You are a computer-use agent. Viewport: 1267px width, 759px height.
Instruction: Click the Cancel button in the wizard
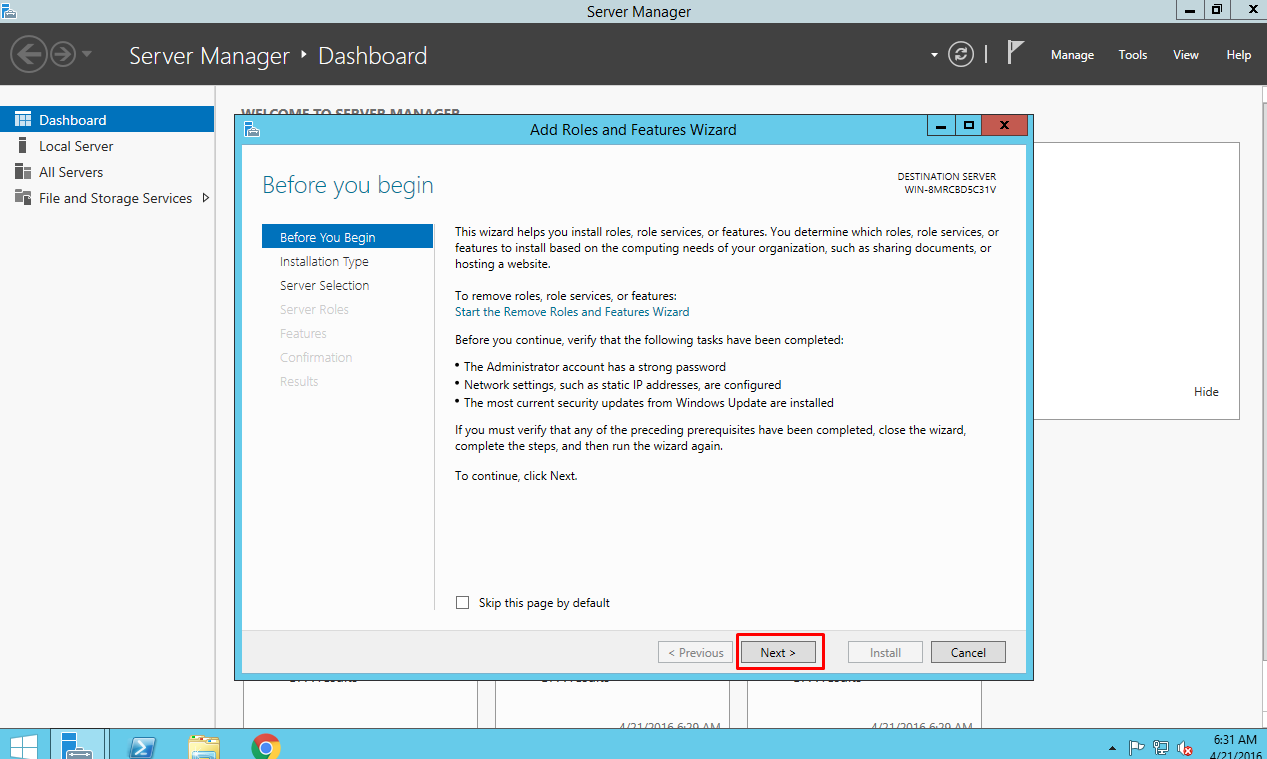click(x=968, y=652)
